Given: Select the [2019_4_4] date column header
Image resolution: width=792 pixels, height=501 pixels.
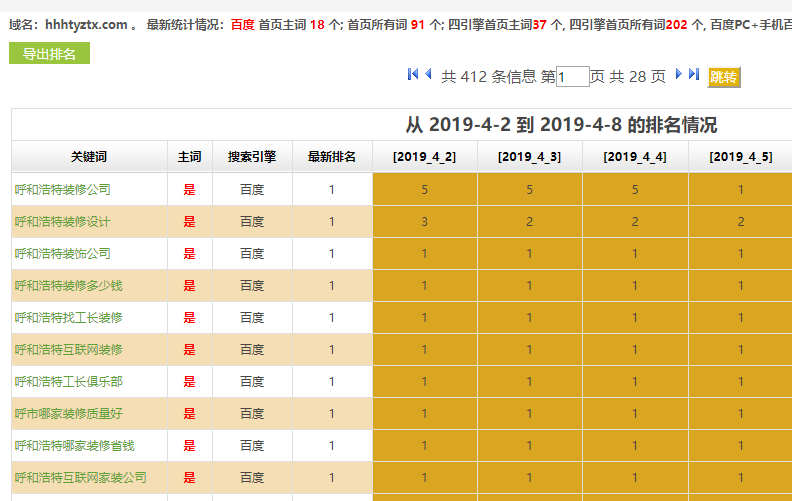Looking at the screenshot, I should tap(635, 157).
